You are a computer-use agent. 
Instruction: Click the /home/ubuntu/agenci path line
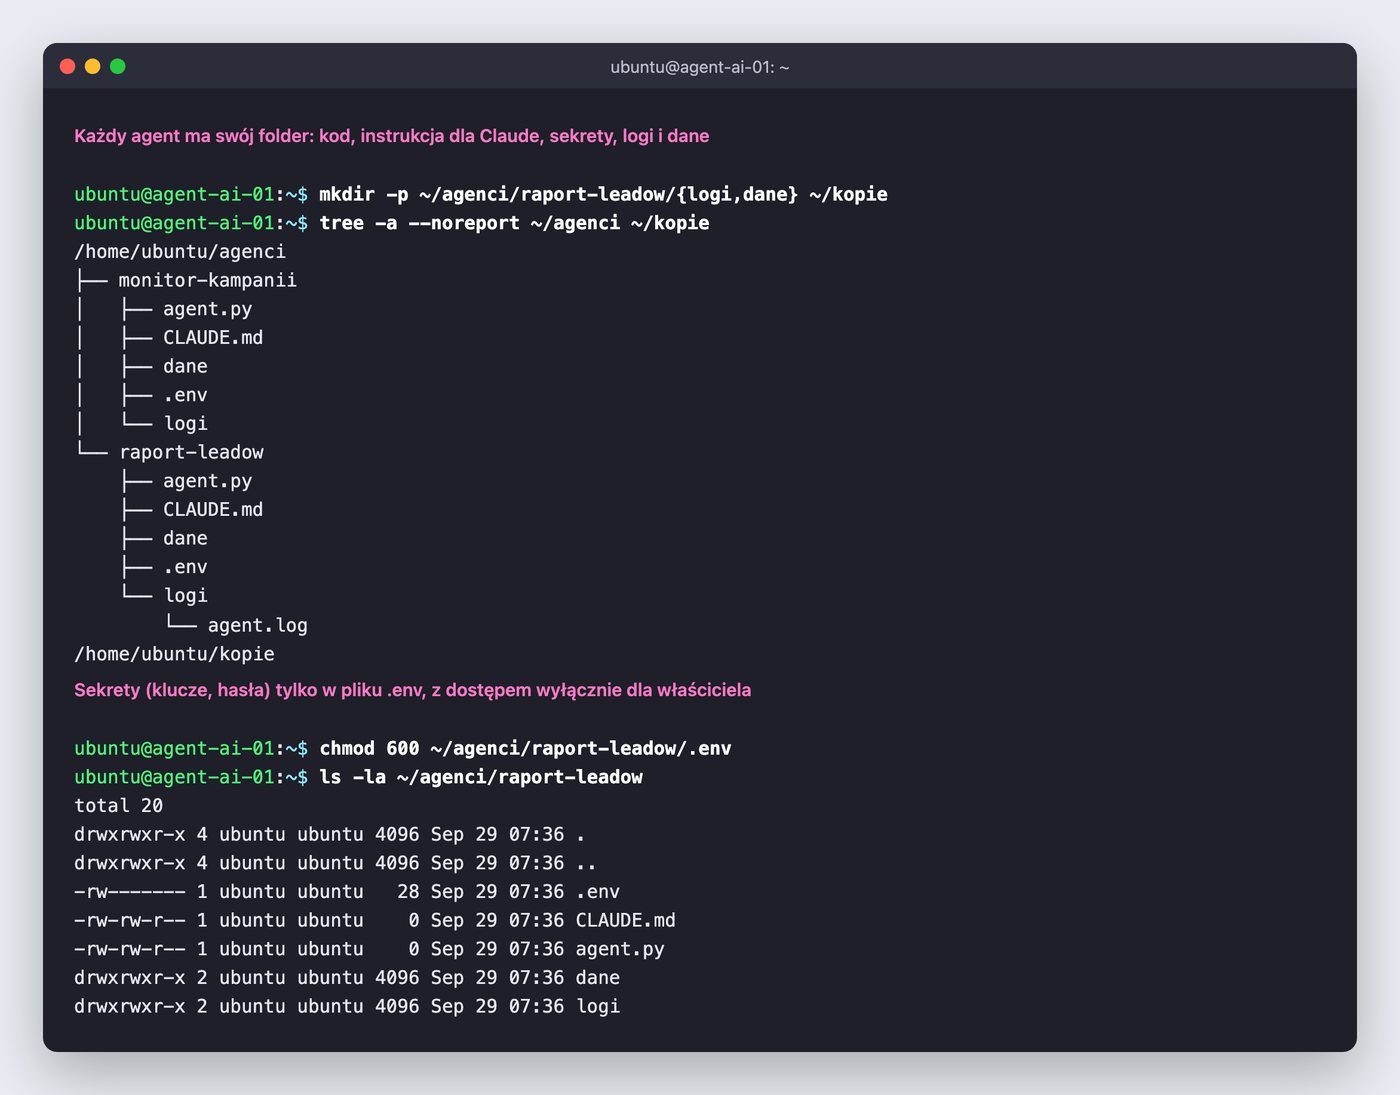coord(180,252)
